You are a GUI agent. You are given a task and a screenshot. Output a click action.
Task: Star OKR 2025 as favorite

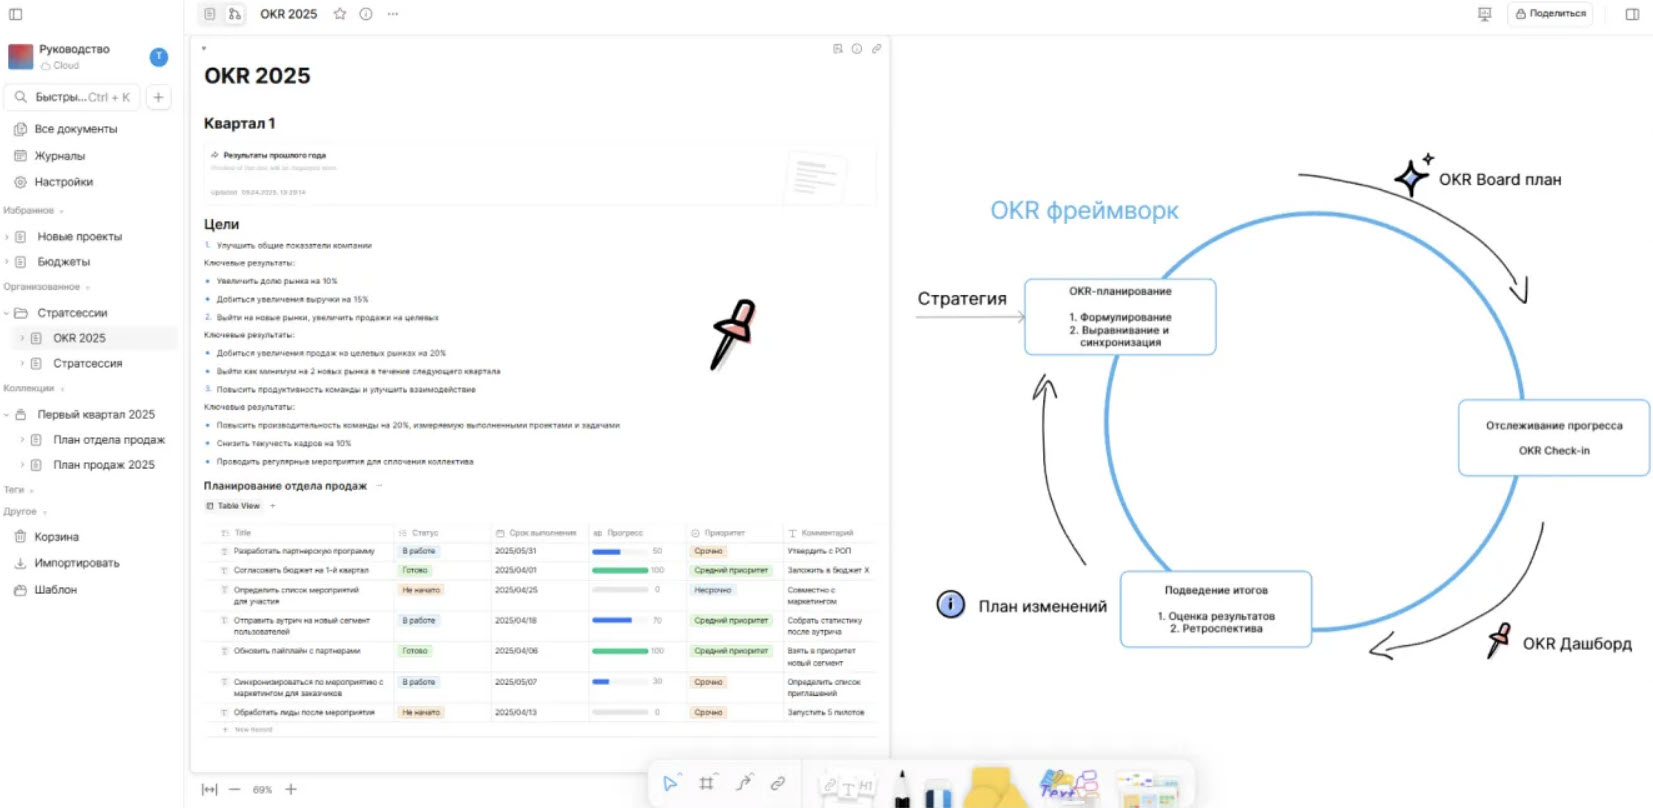340,14
